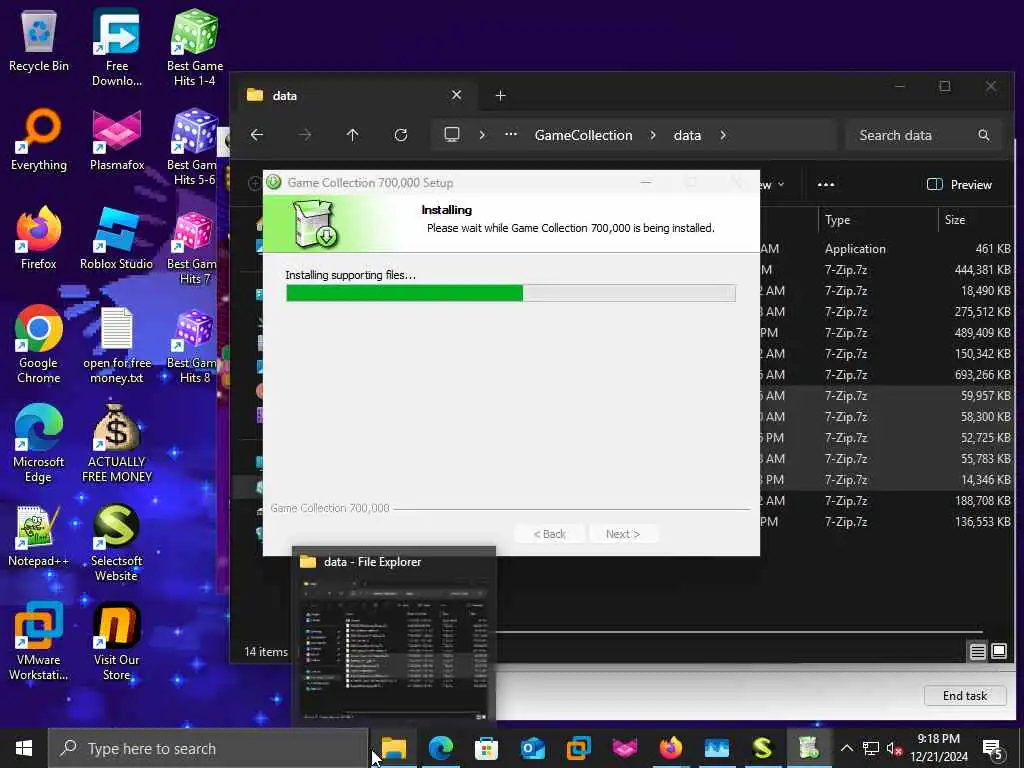Expand the chevron after data in address bar

pos(723,135)
